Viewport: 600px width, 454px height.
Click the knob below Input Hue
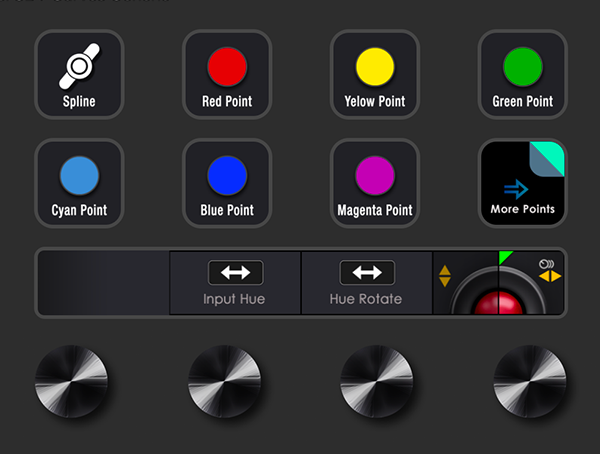(x=225, y=381)
